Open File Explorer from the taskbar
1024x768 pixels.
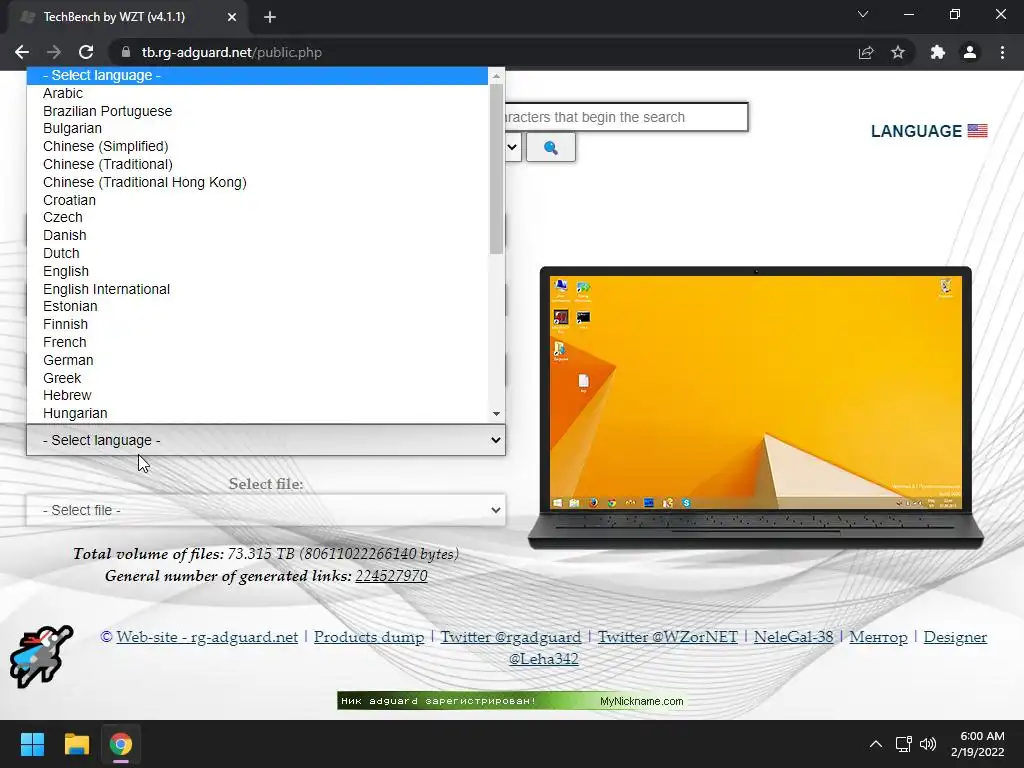click(76, 744)
